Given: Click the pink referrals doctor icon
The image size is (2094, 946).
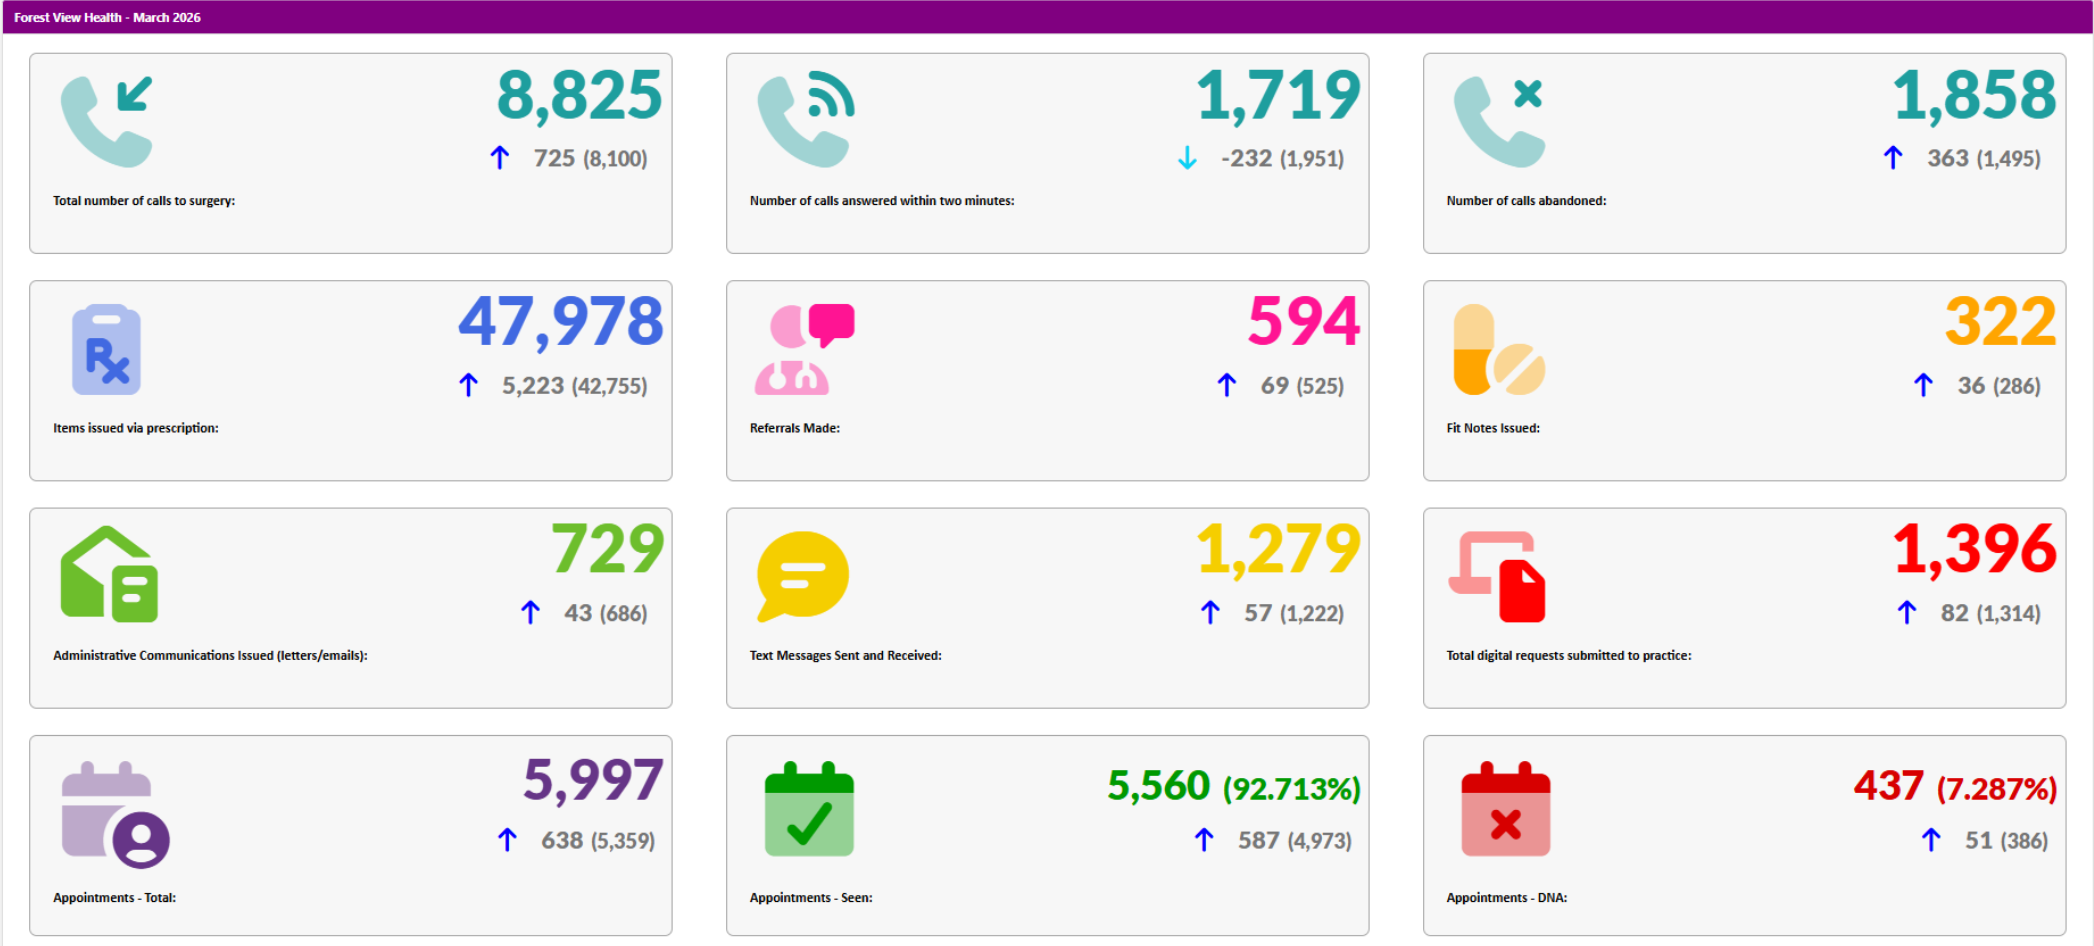Looking at the screenshot, I should pyautogui.click(x=805, y=349).
